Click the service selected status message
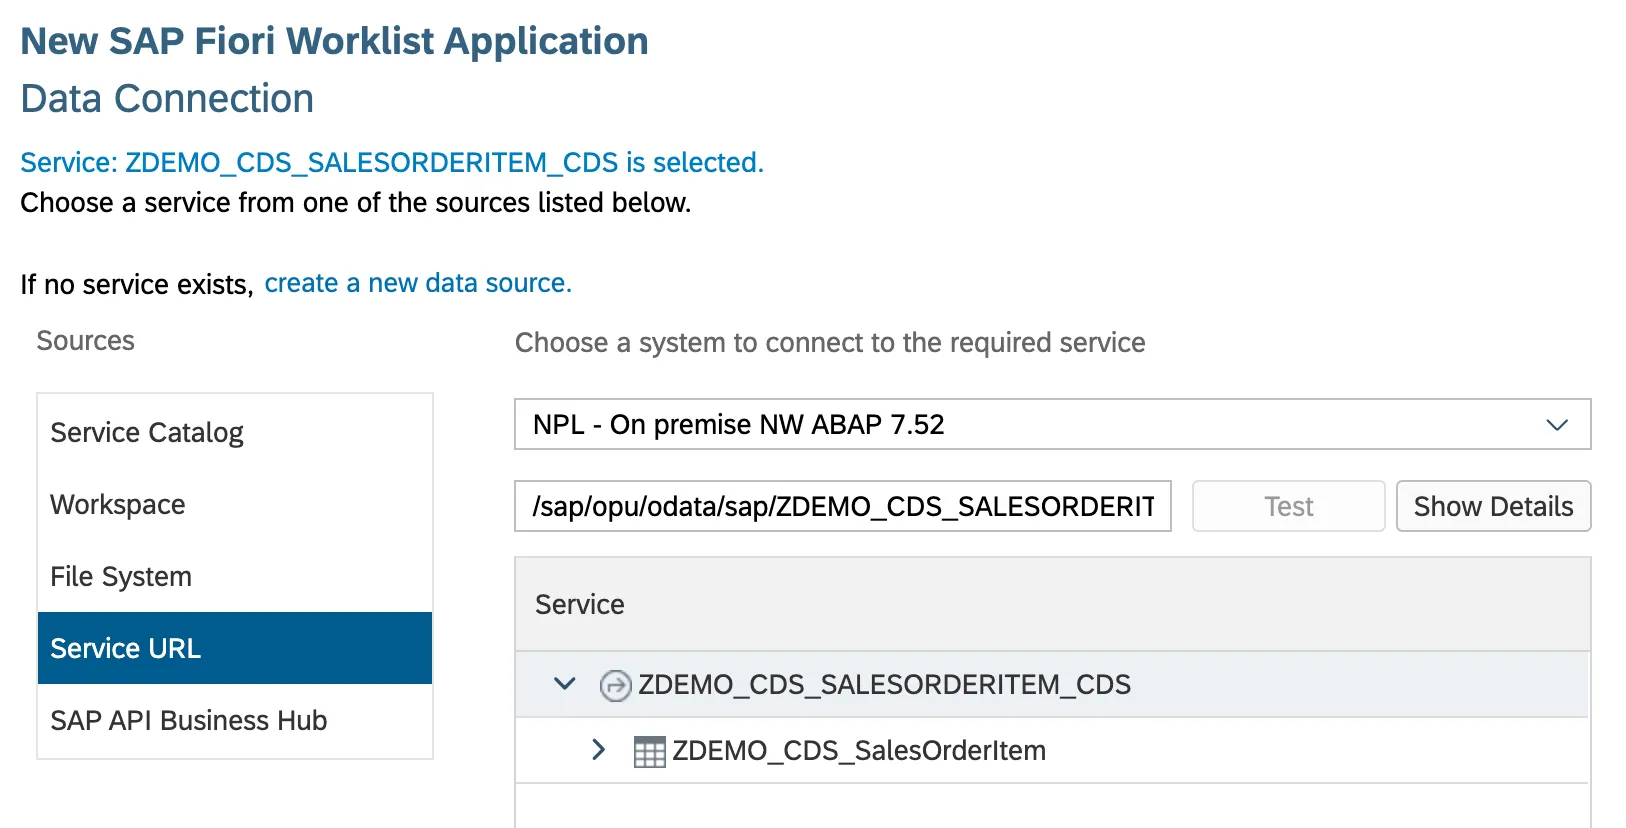 click(x=392, y=163)
